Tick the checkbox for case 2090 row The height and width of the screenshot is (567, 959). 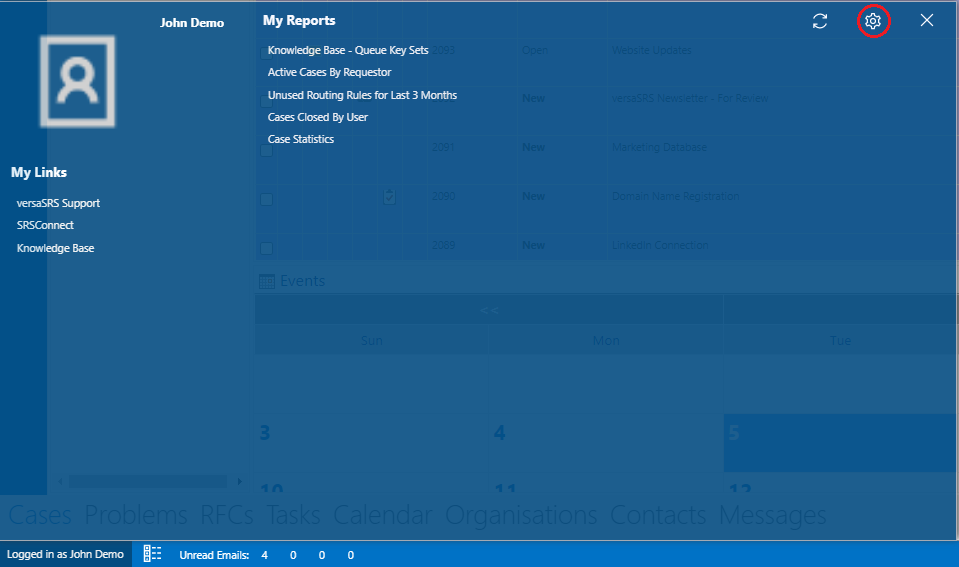266,199
